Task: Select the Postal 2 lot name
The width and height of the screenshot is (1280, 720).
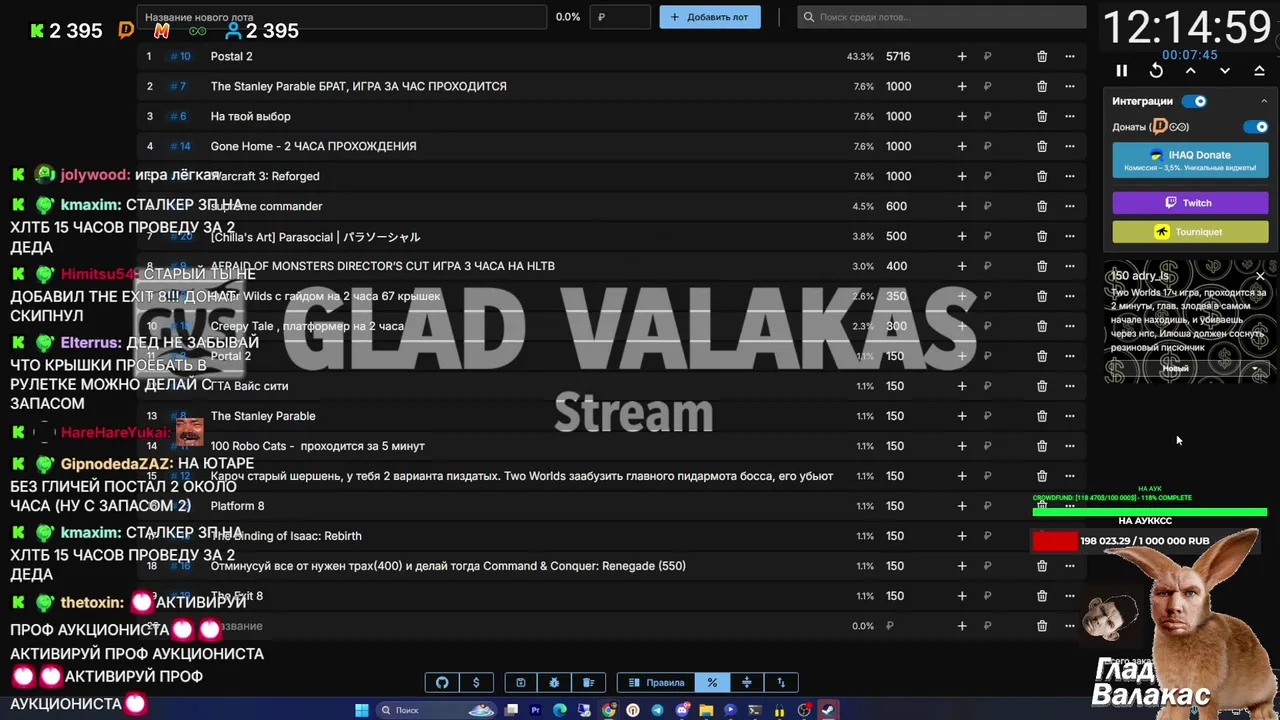Action: [x=231, y=57]
